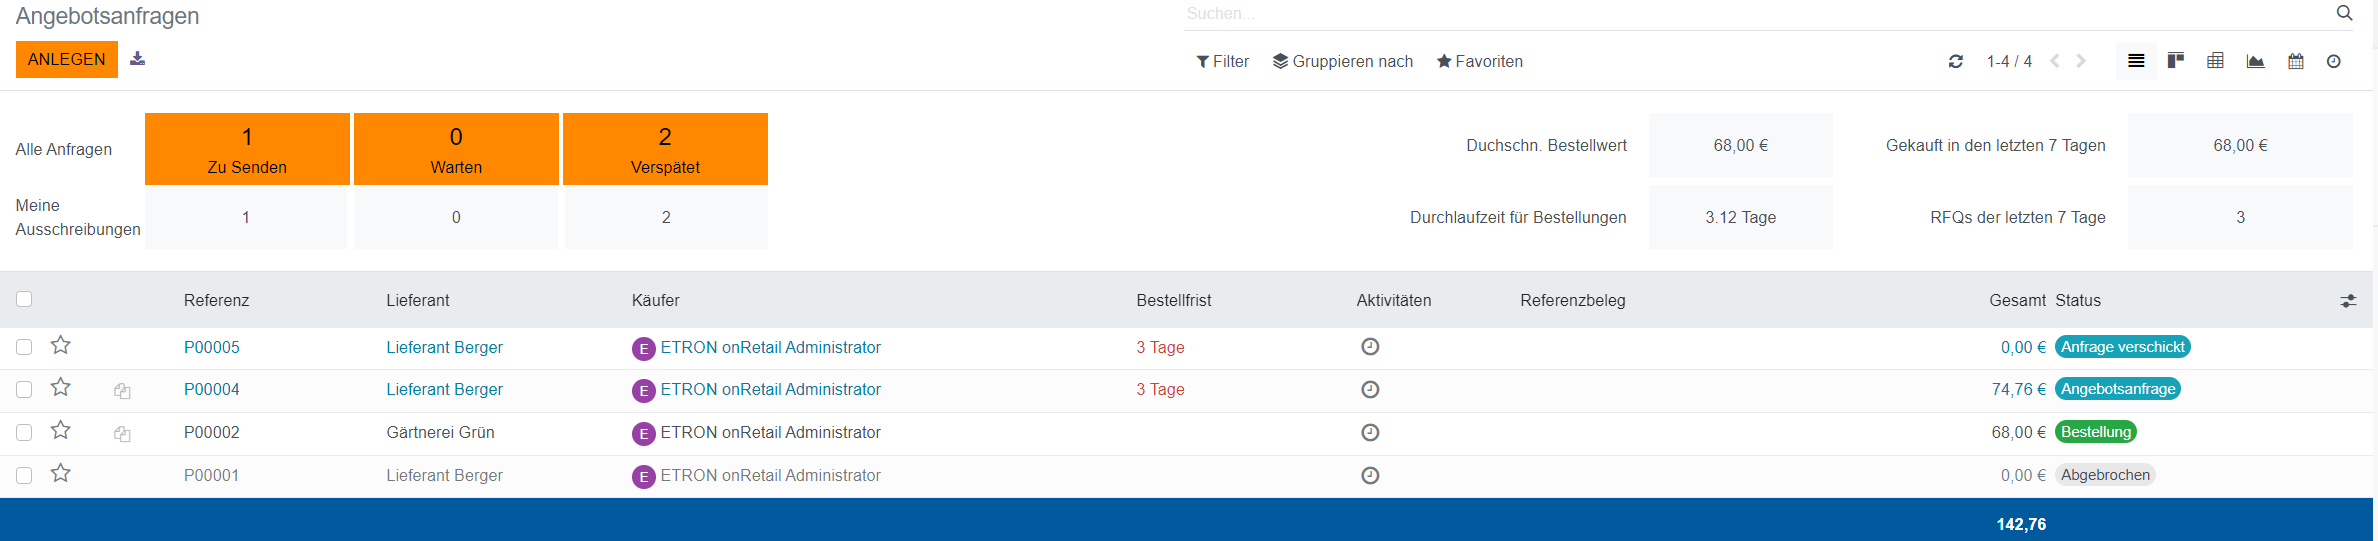Click the download/import records icon
This screenshot has height=541, width=2378.
click(x=138, y=59)
